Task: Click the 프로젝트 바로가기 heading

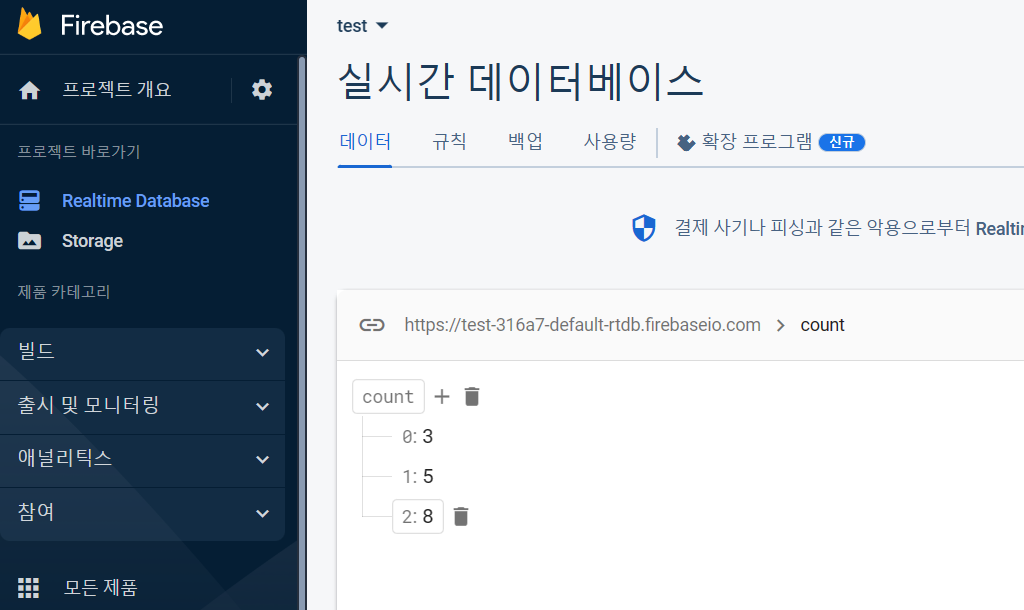Action: 79,152
